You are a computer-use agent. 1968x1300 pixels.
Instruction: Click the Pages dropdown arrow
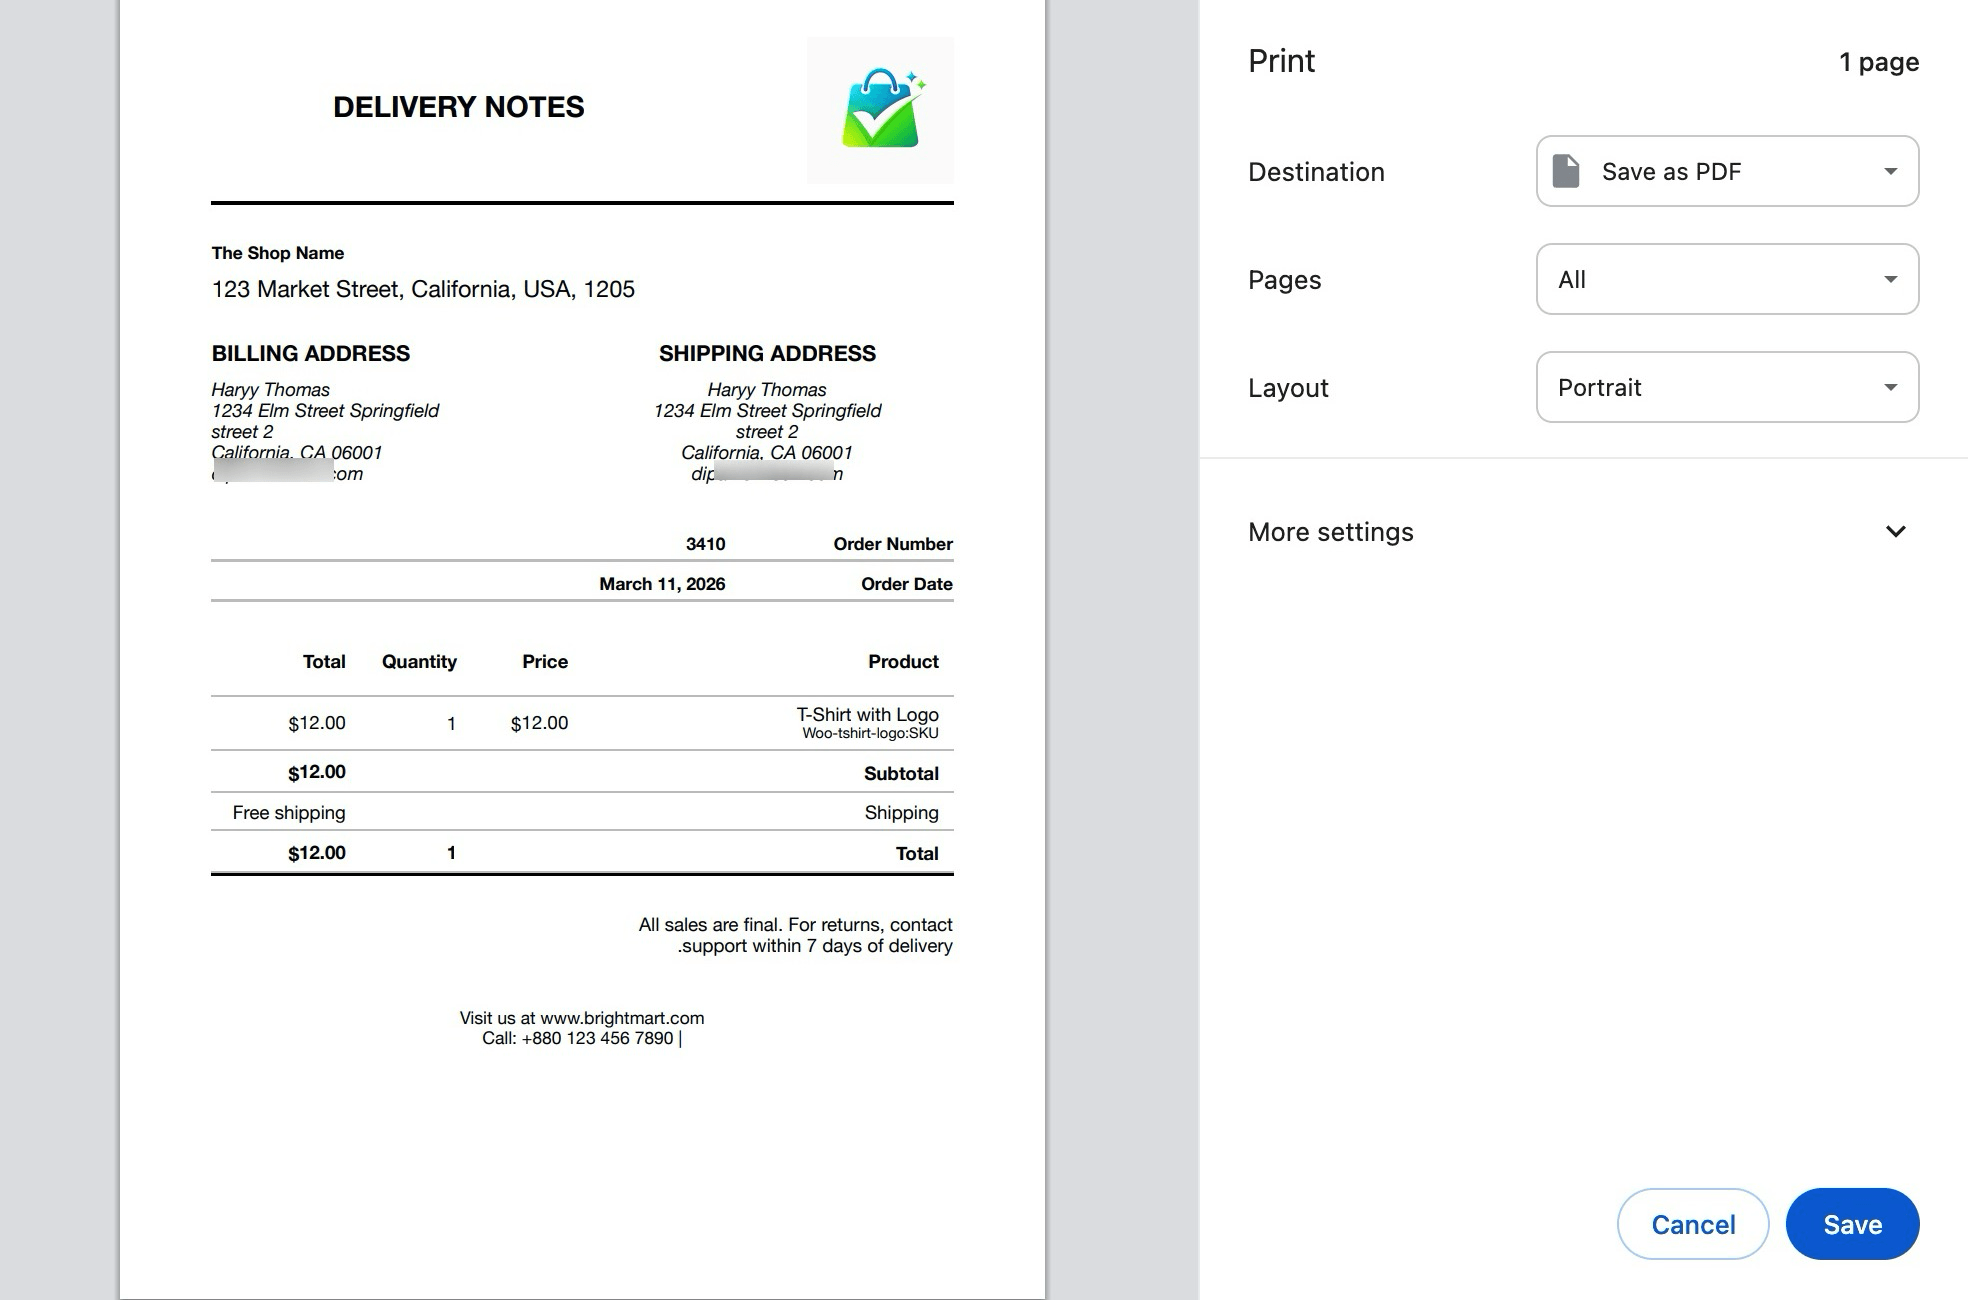click(1890, 279)
